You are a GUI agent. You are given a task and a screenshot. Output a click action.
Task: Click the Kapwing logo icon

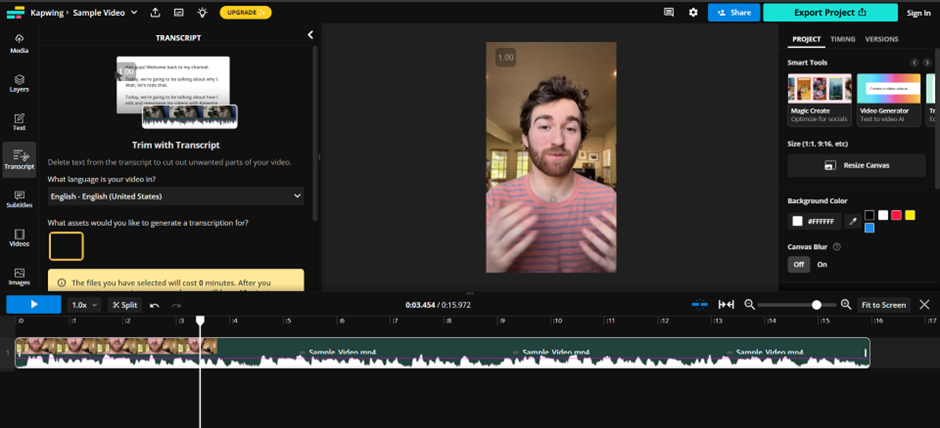pyautogui.click(x=15, y=12)
